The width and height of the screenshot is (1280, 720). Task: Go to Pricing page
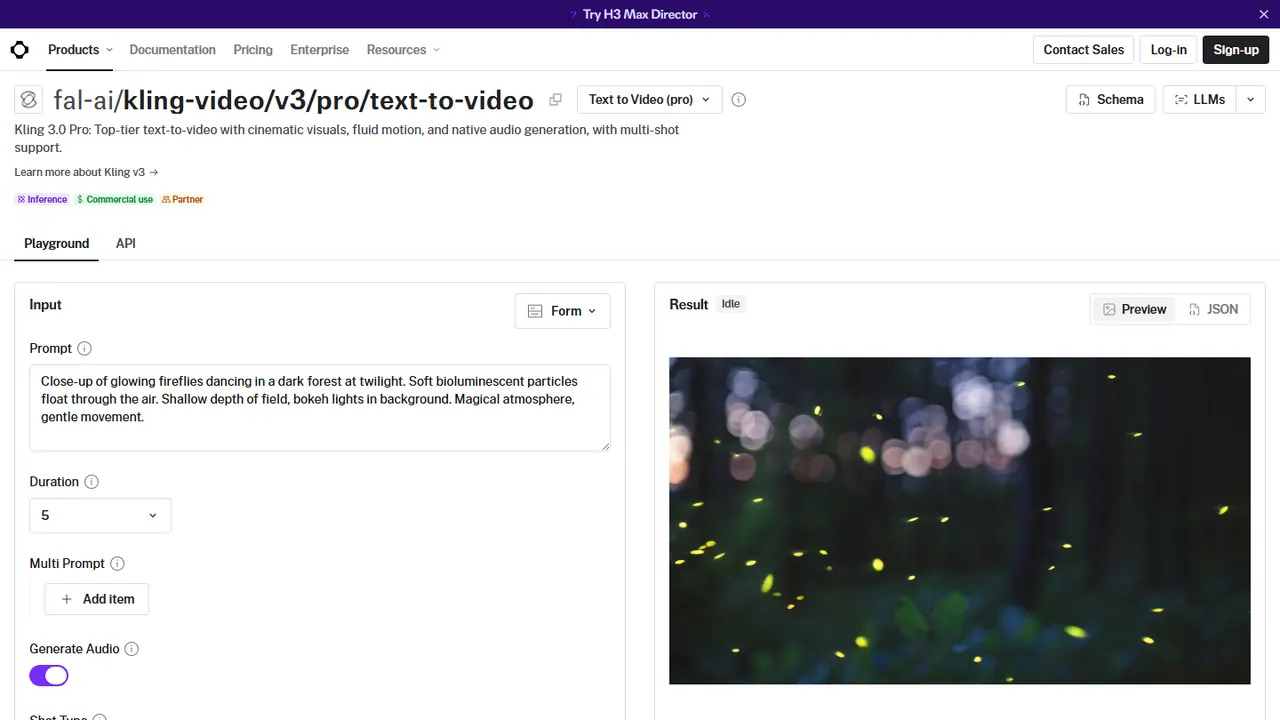[x=253, y=50]
